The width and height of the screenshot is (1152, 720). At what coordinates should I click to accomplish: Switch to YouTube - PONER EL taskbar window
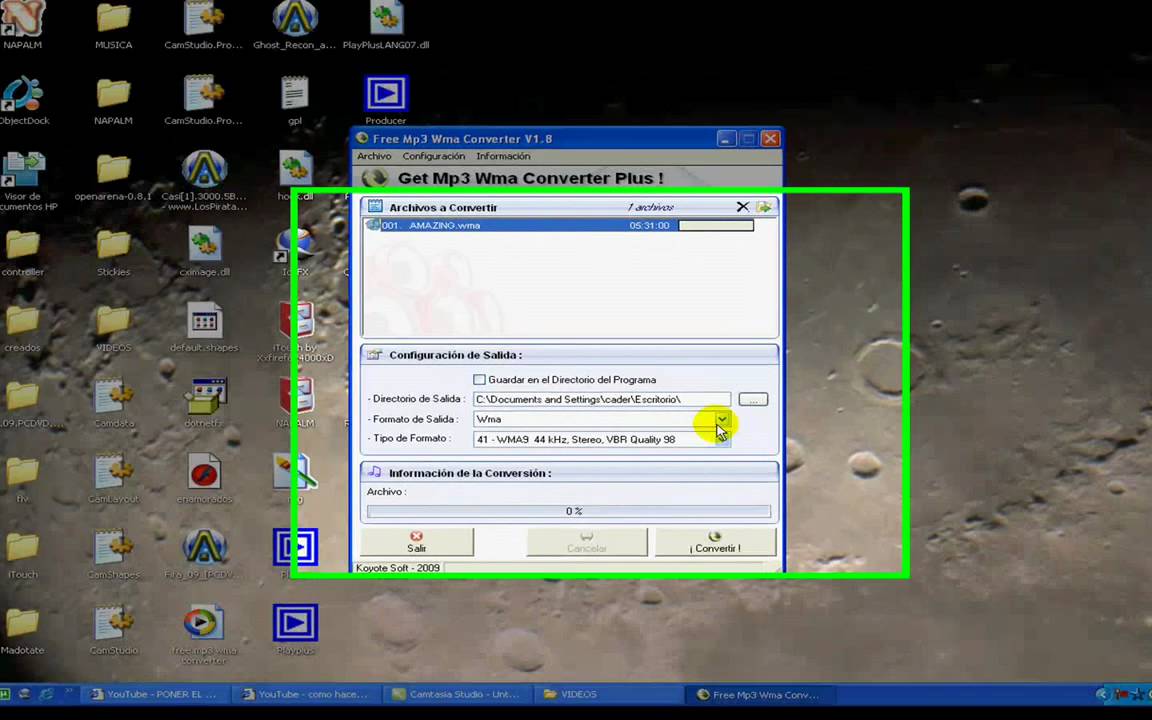[155, 694]
